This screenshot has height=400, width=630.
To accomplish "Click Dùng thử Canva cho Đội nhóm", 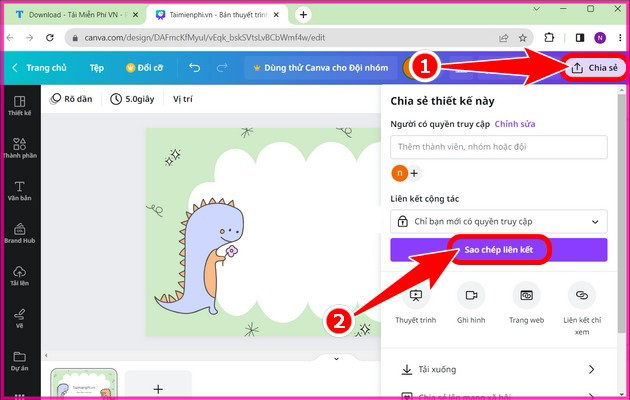I will 321,67.
